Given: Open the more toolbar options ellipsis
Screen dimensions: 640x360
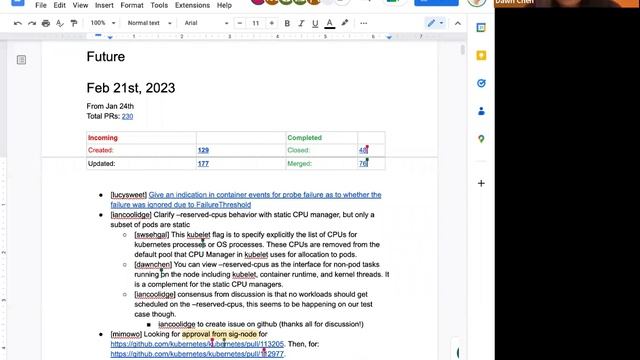Looking at the screenshot, I should [x=364, y=23].
